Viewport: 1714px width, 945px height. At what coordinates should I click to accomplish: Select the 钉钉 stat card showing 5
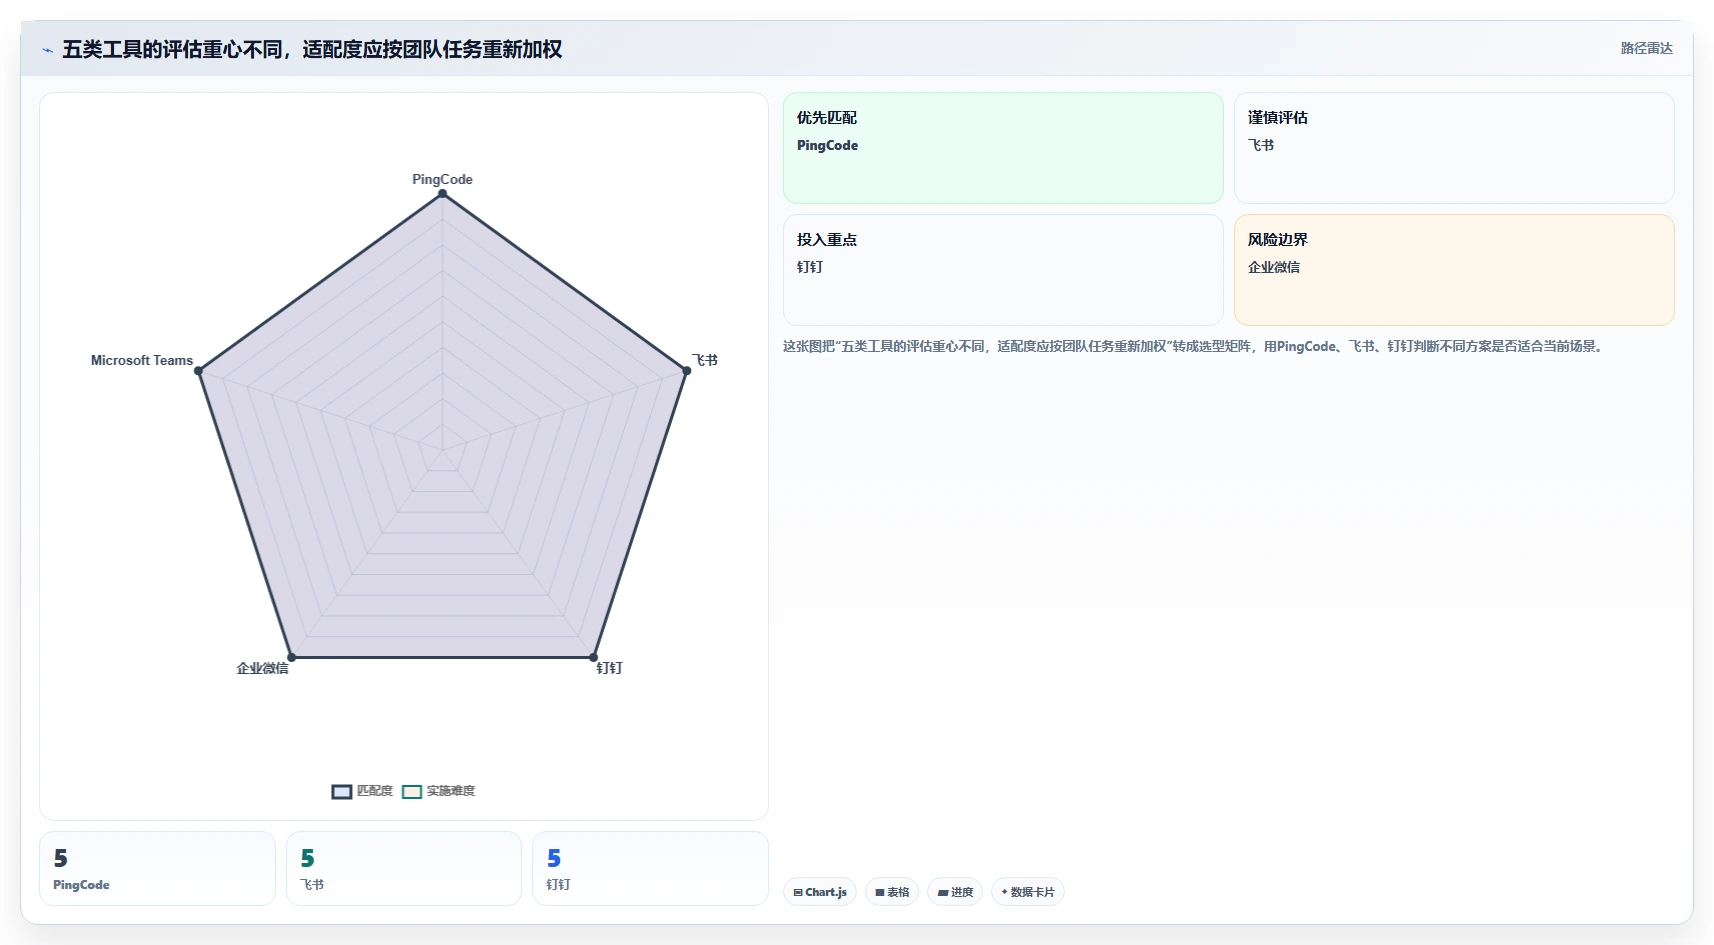[650, 868]
